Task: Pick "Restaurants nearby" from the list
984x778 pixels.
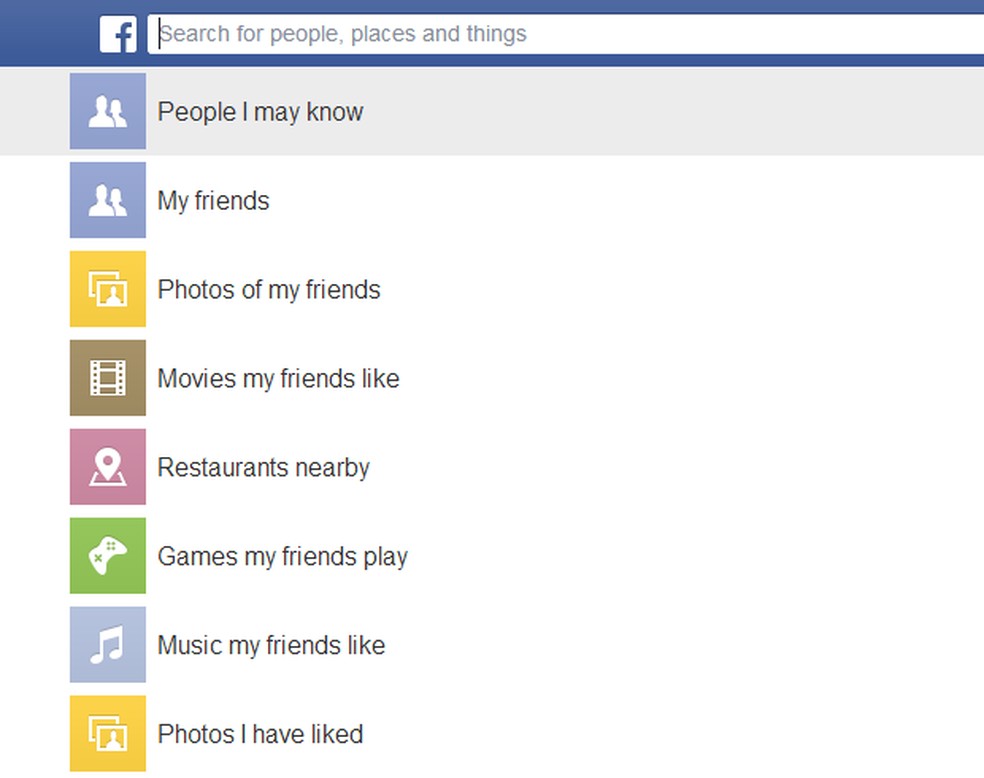Action: 263,468
